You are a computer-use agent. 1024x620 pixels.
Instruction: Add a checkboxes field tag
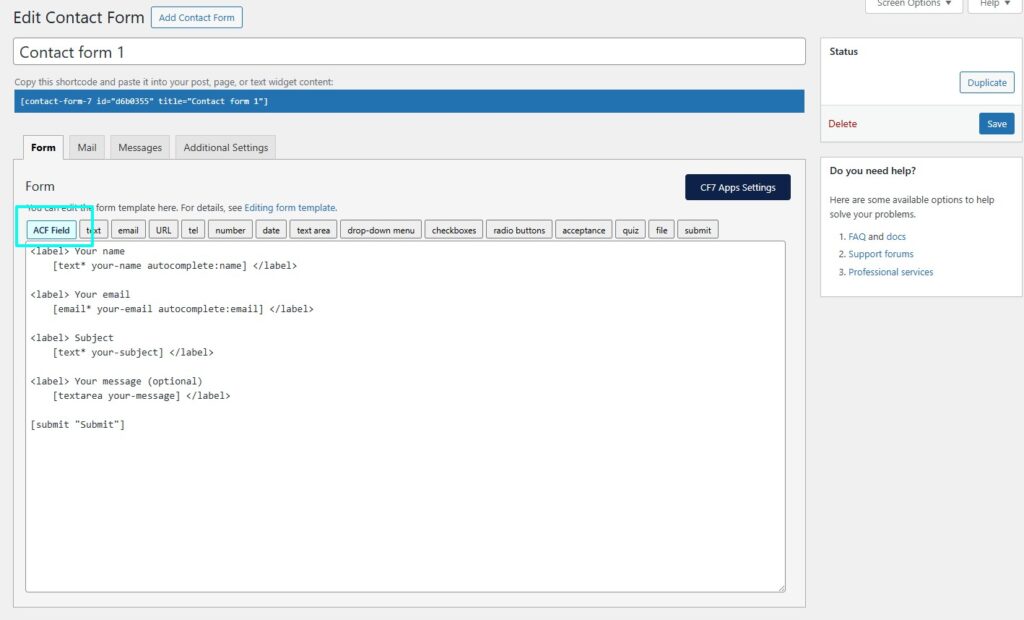click(x=454, y=230)
